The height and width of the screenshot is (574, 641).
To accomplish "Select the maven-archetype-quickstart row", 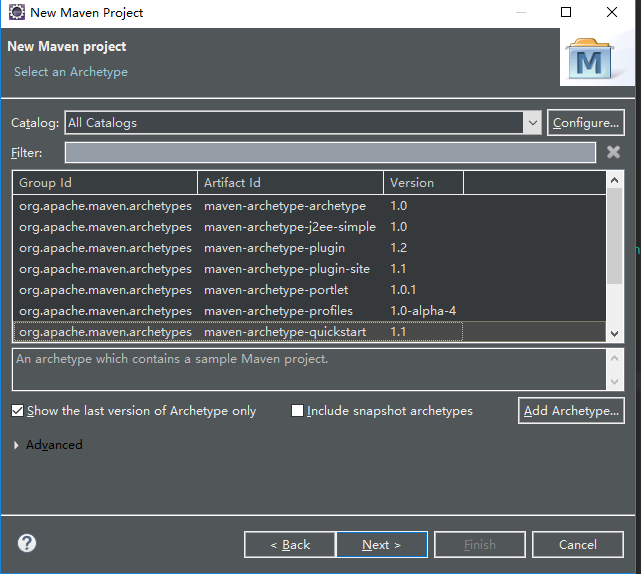I will [309, 332].
